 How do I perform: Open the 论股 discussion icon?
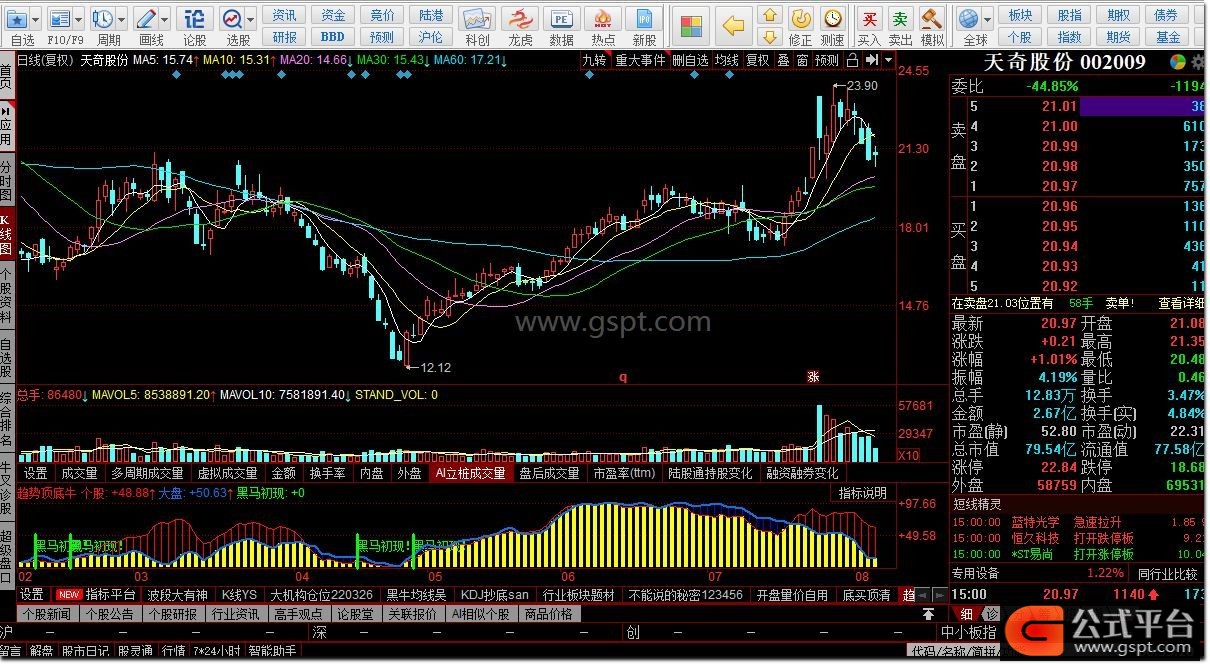click(195, 19)
